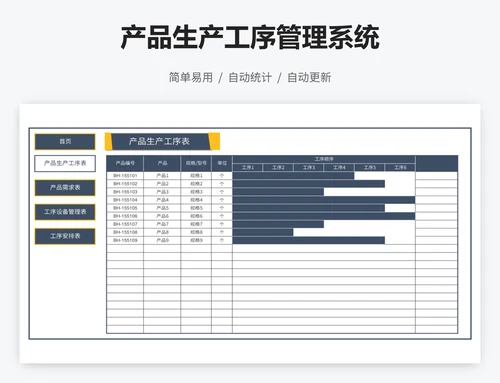Open the 首页 navigation button
The image size is (500, 383).
tap(65, 141)
